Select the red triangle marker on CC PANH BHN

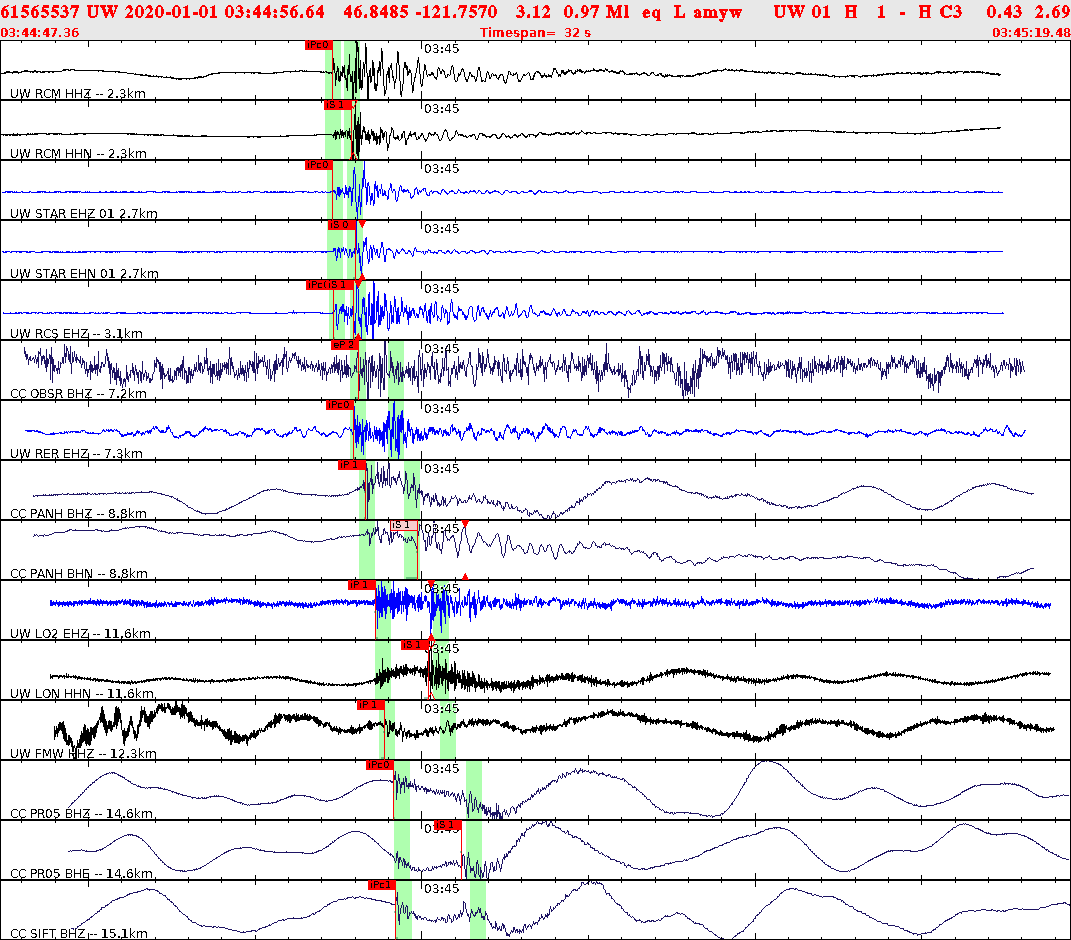click(x=465, y=523)
